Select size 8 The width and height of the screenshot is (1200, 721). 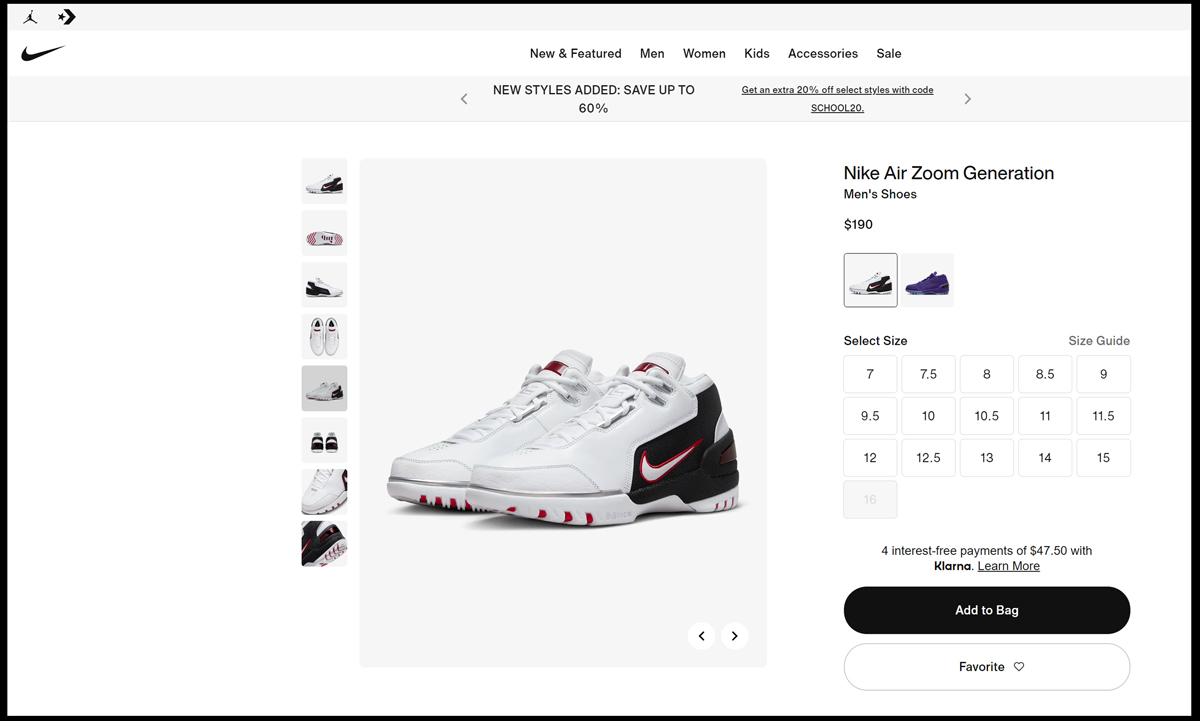pyautogui.click(x=987, y=374)
